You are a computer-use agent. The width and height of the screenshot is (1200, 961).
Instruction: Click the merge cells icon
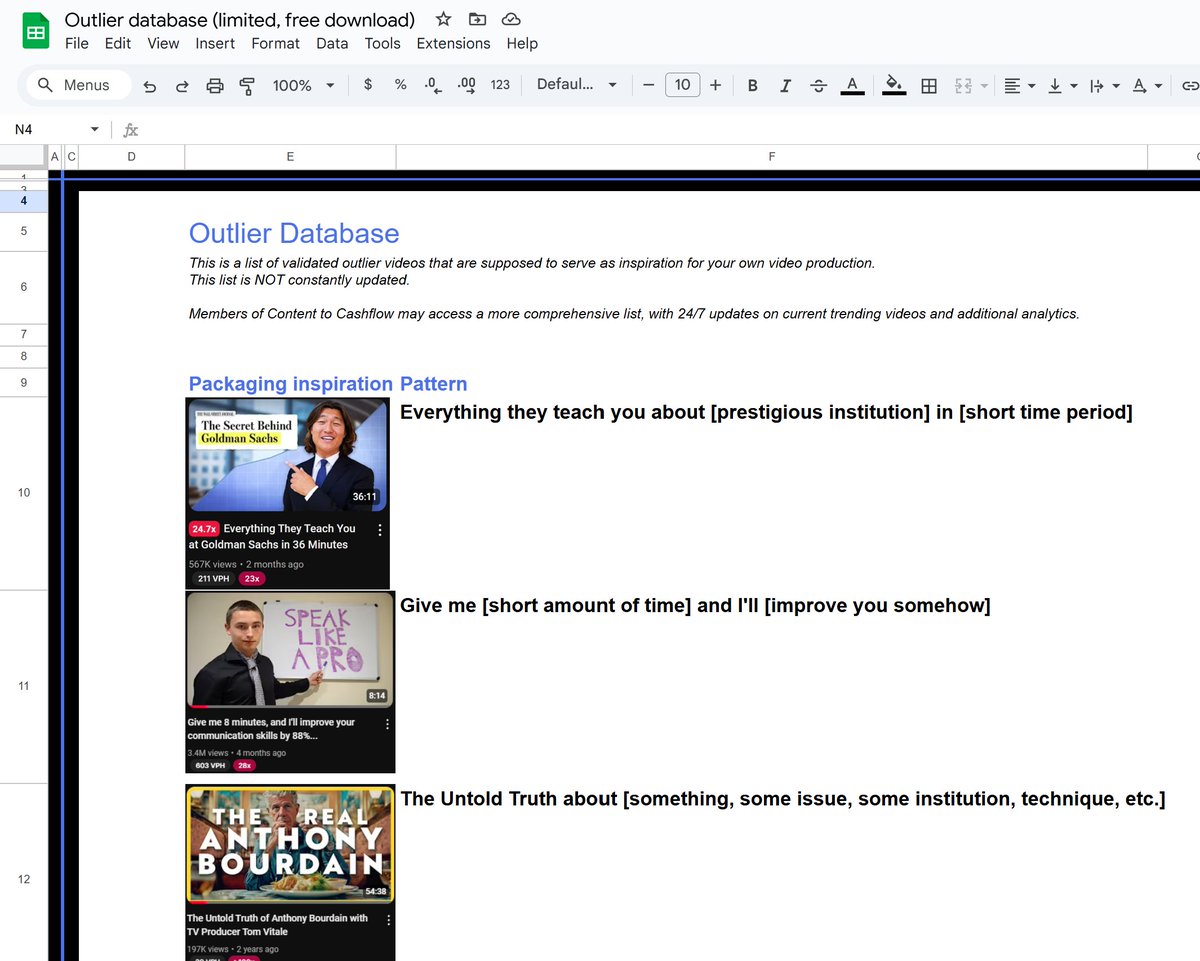coord(964,86)
